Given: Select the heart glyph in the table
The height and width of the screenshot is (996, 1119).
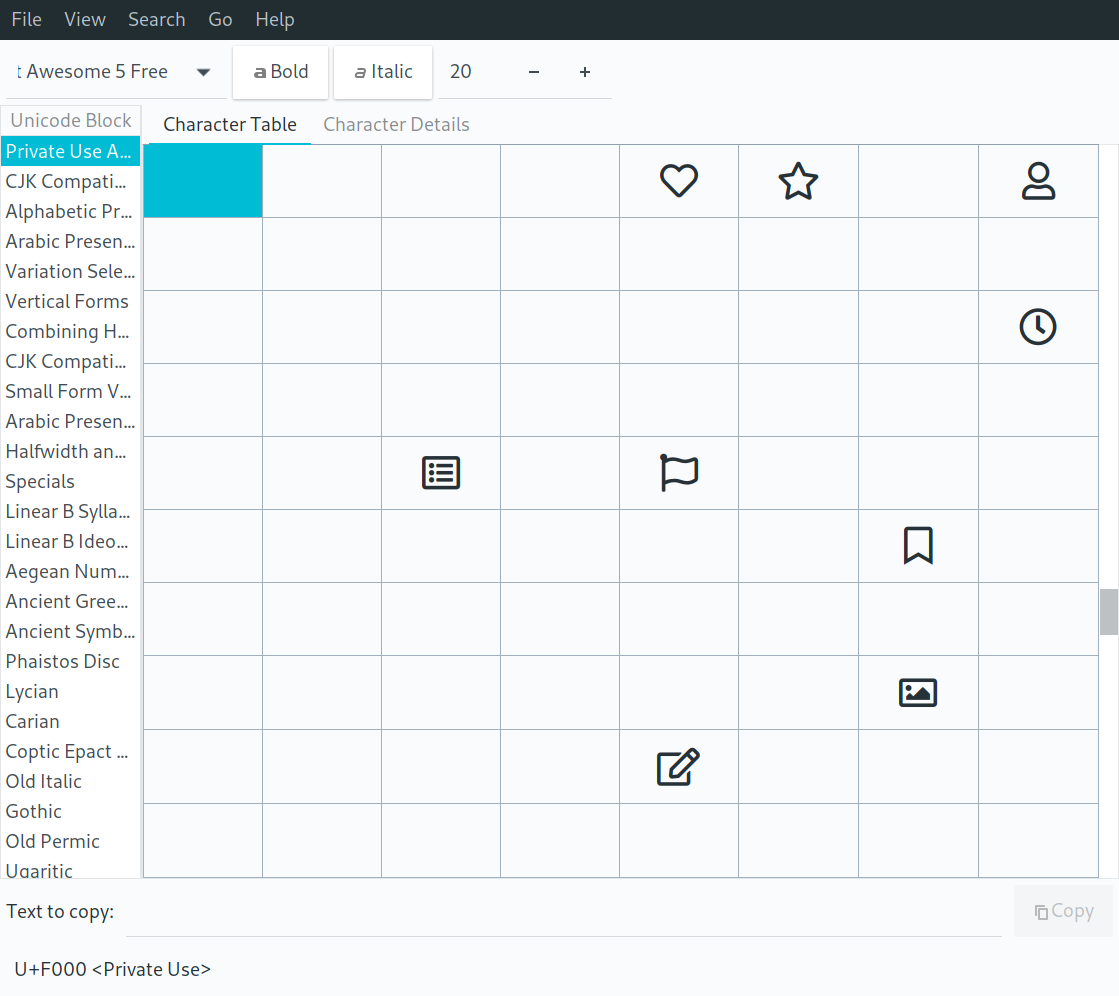Looking at the screenshot, I should 679,181.
